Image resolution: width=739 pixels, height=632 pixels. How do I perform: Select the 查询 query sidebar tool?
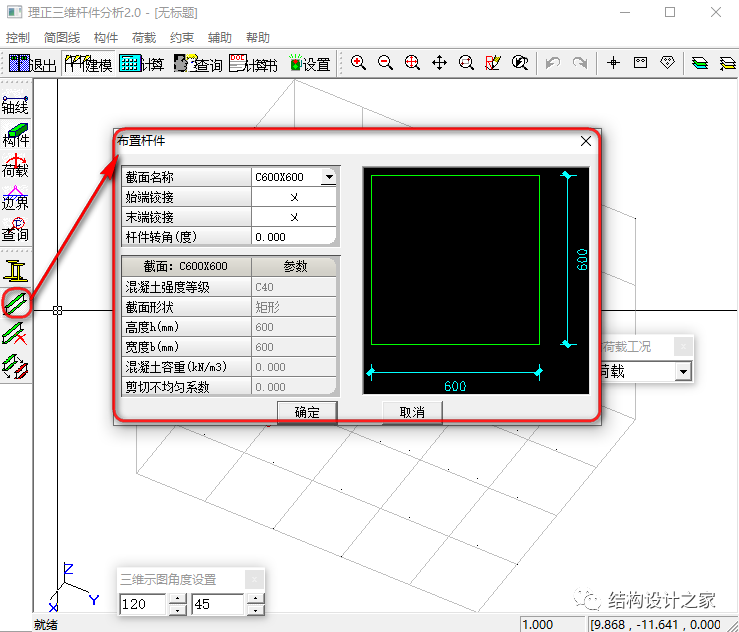(x=16, y=230)
